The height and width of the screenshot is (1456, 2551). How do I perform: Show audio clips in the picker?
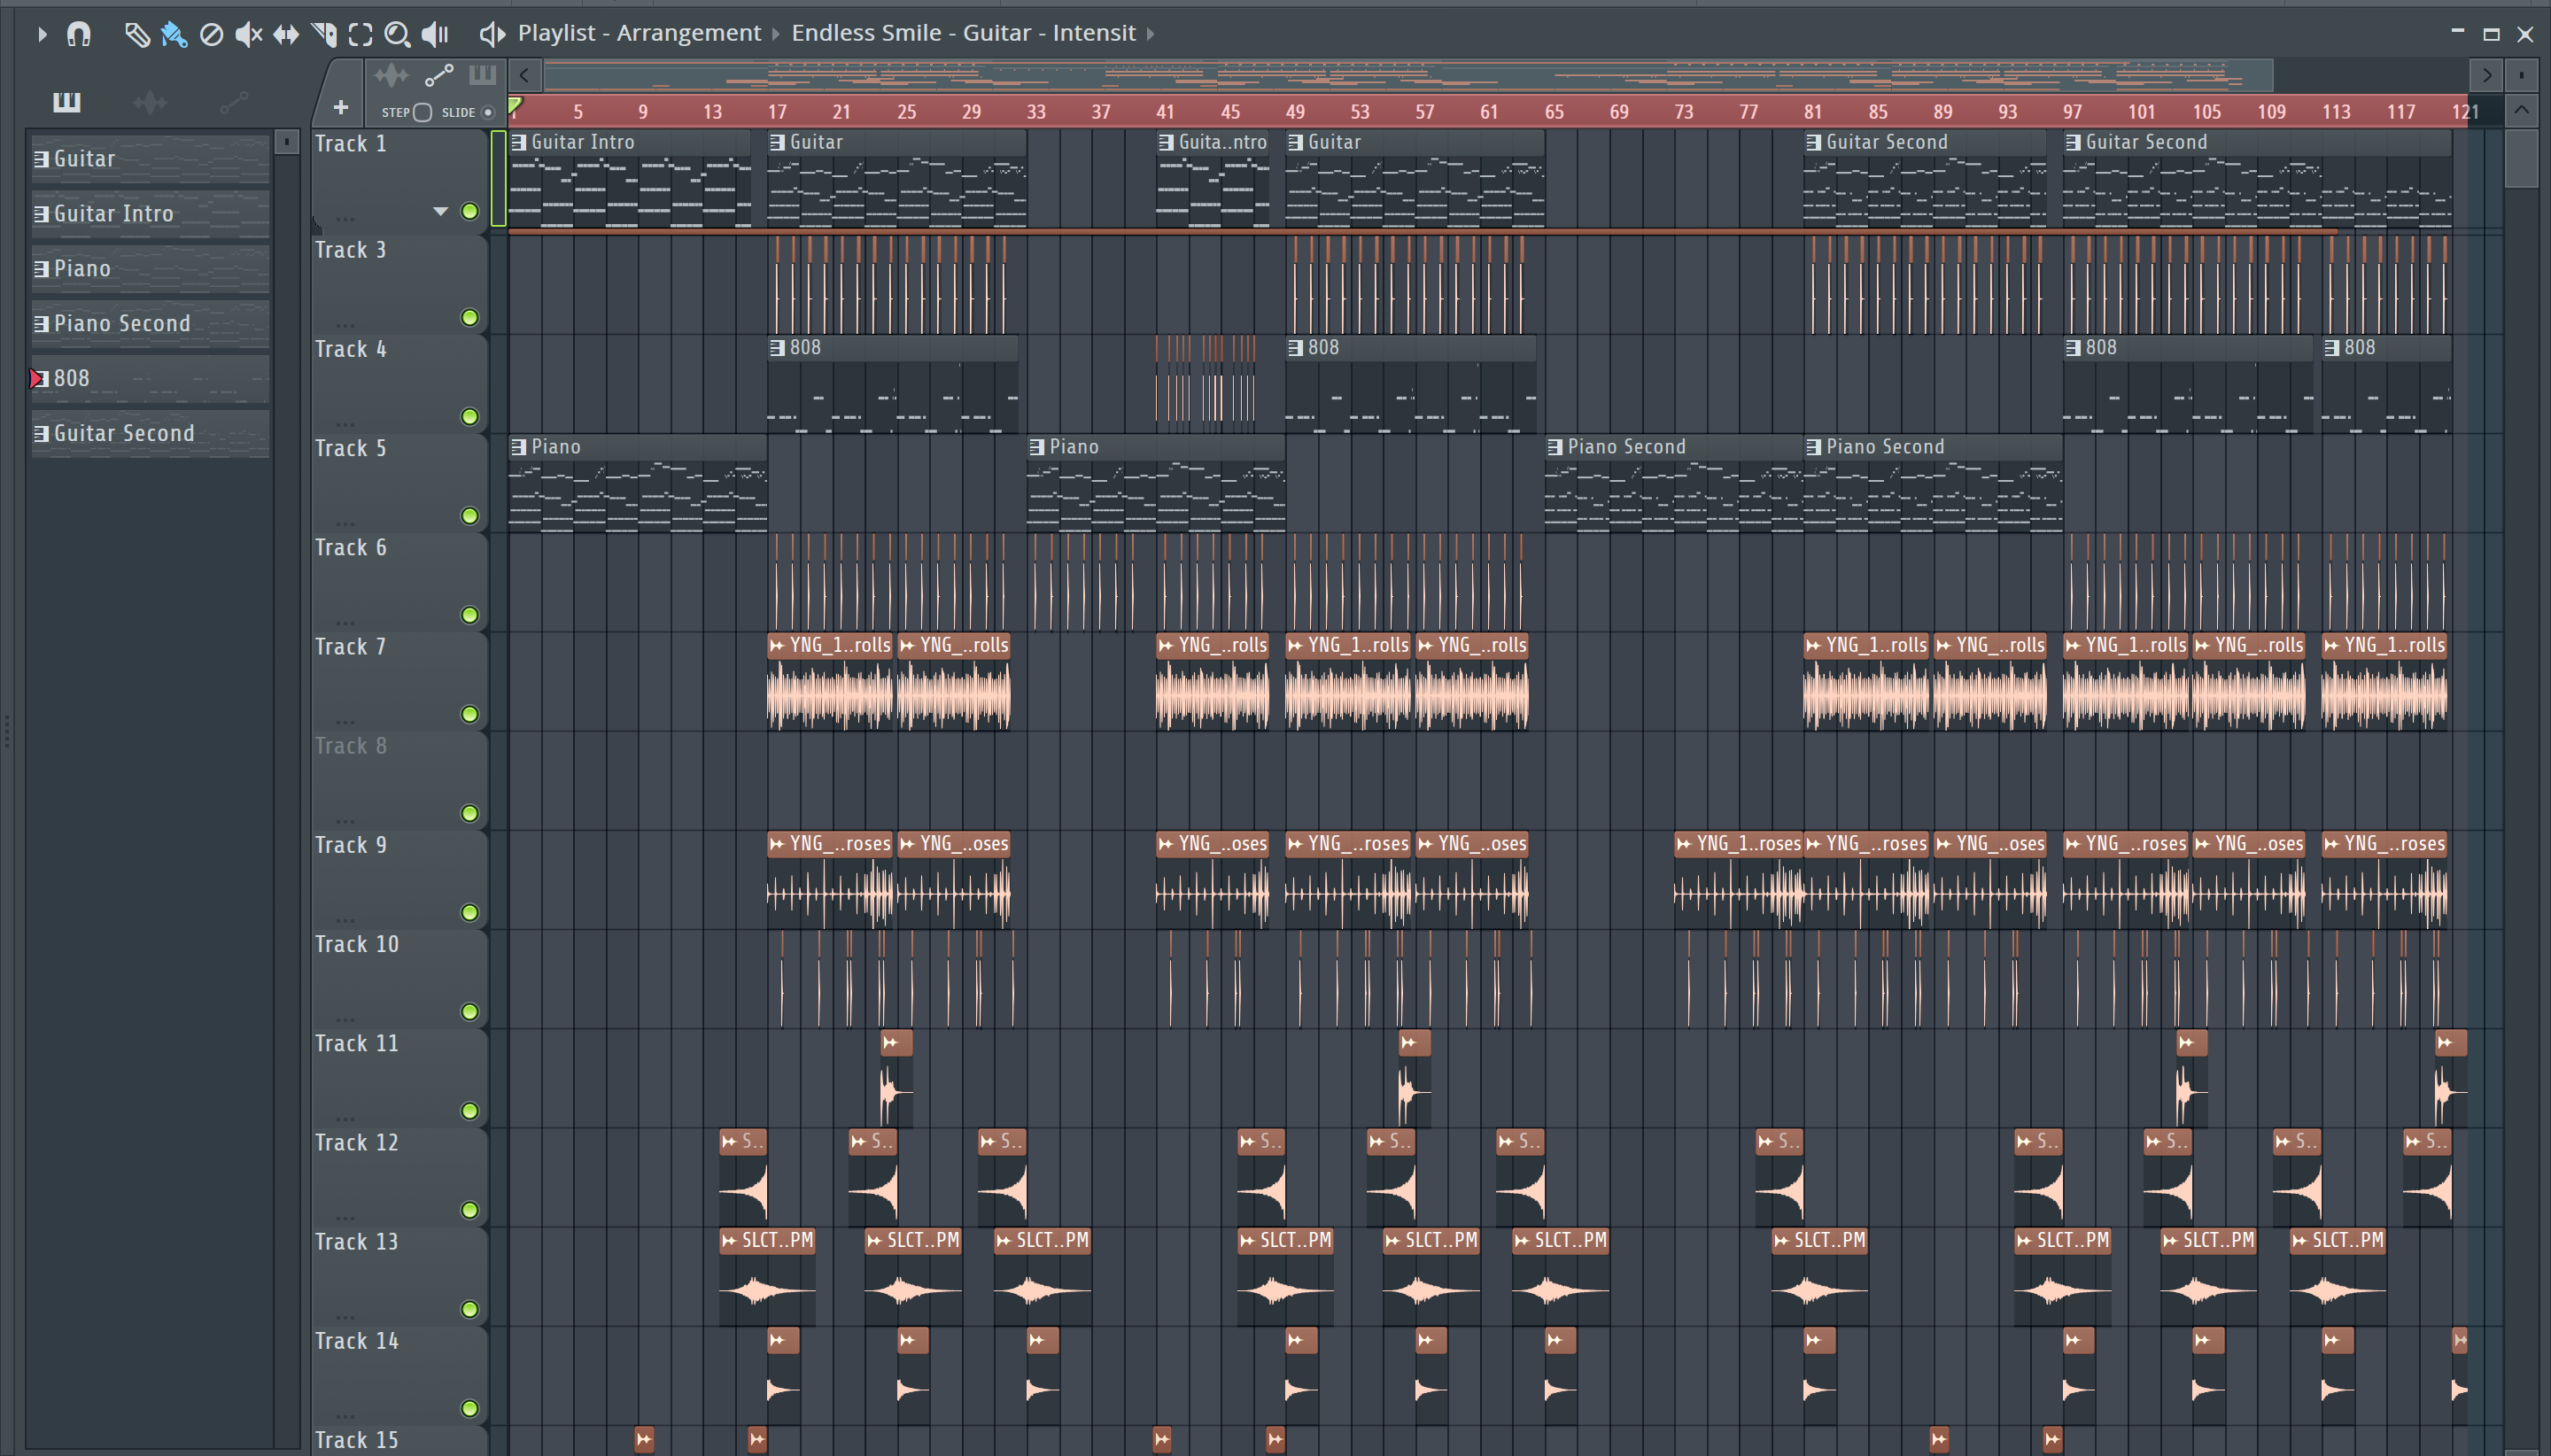pyautogui.click(x=150, y=102)
